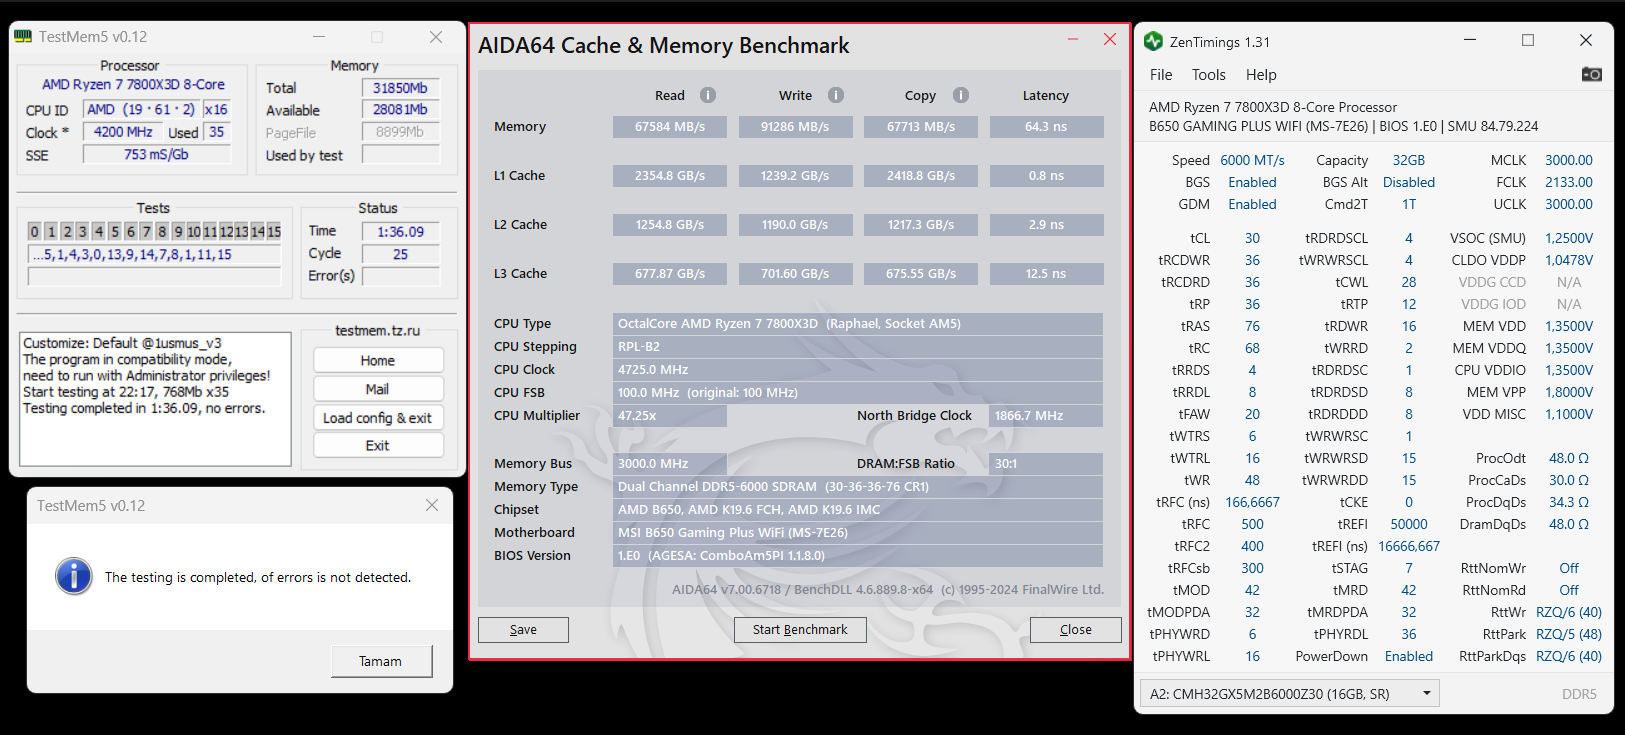Click the blue information icon in TestMem5 dialog
Screen dimensions: 1625x735
point(74,576)
